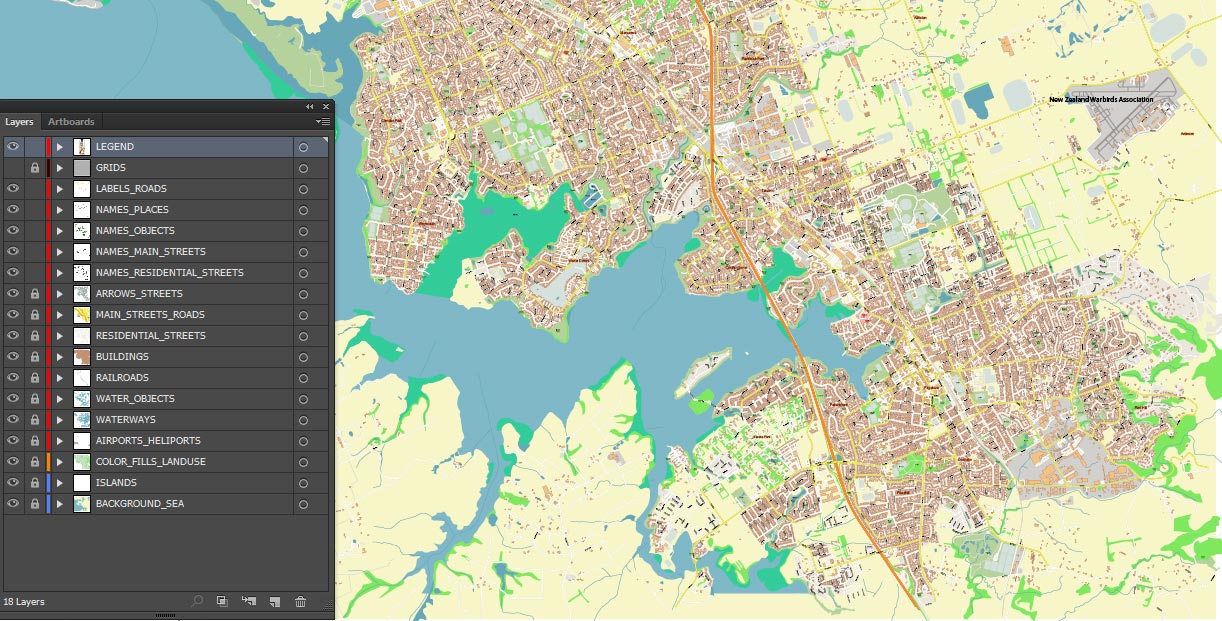The image size is (1222, 621).
Task: Unlock the BUILDINGS layer
Action: click(x=35, y=357)
